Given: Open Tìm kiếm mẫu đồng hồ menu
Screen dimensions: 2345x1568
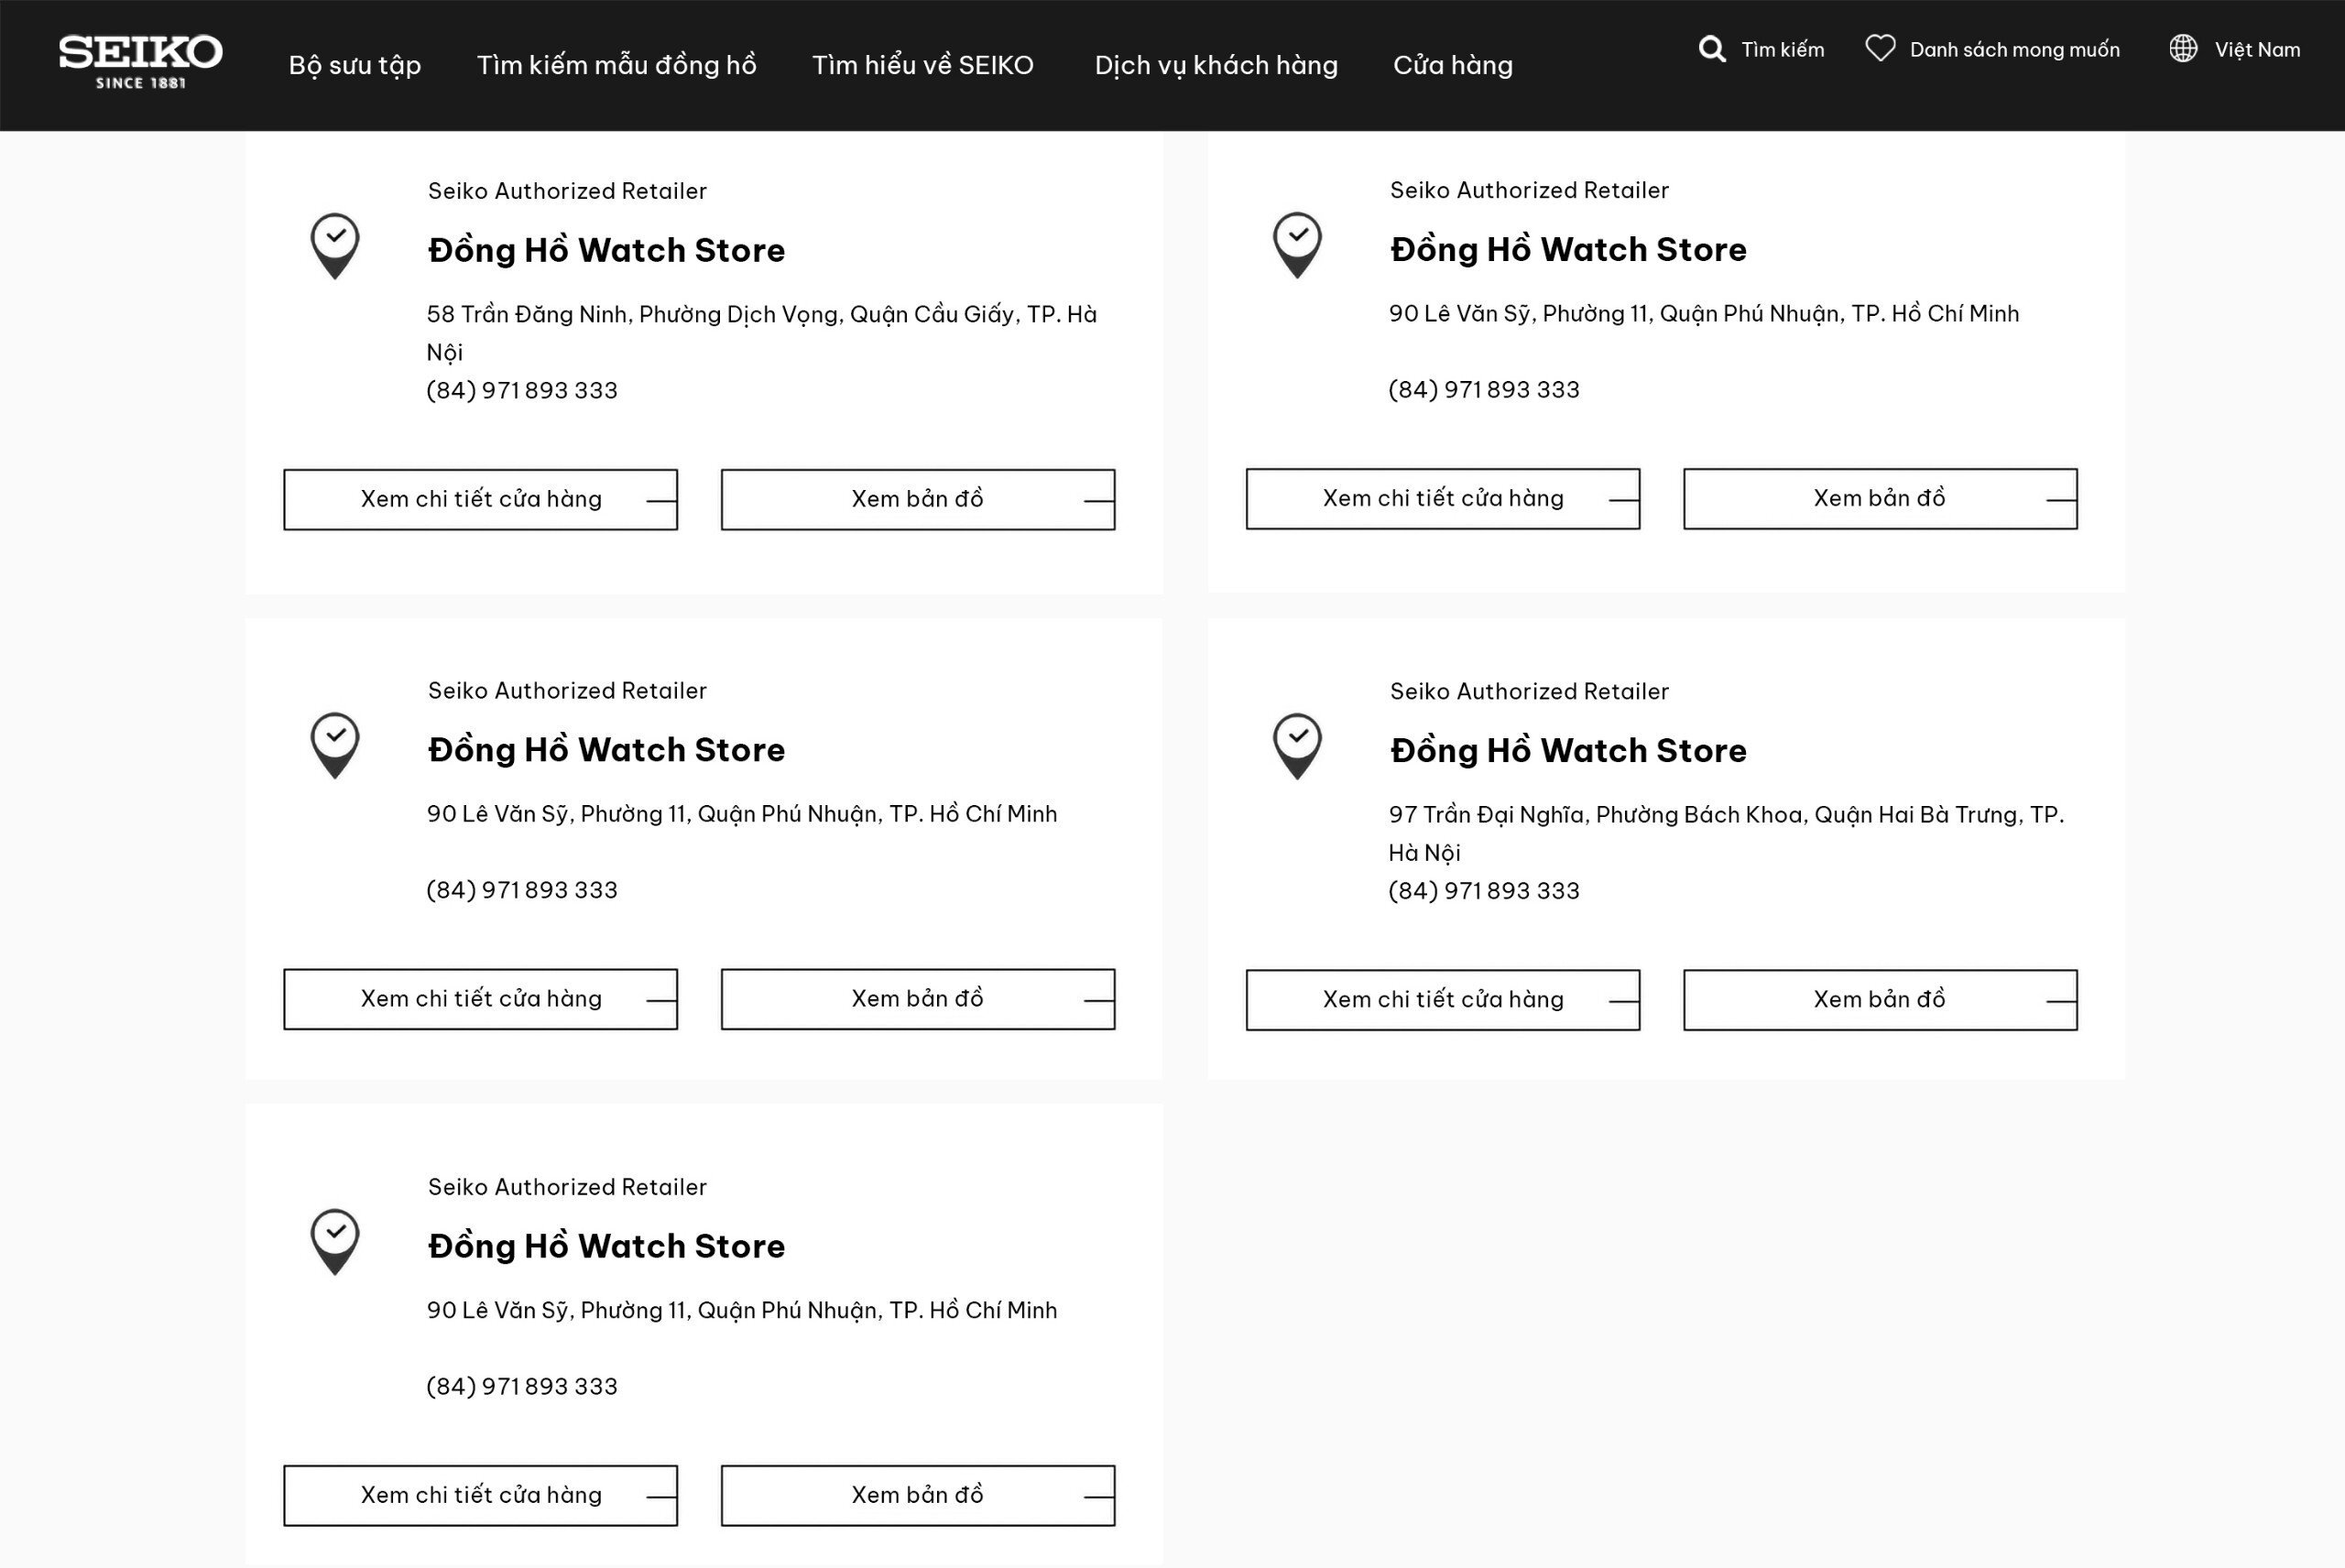Looking at the screenshot, I should 616,65.
